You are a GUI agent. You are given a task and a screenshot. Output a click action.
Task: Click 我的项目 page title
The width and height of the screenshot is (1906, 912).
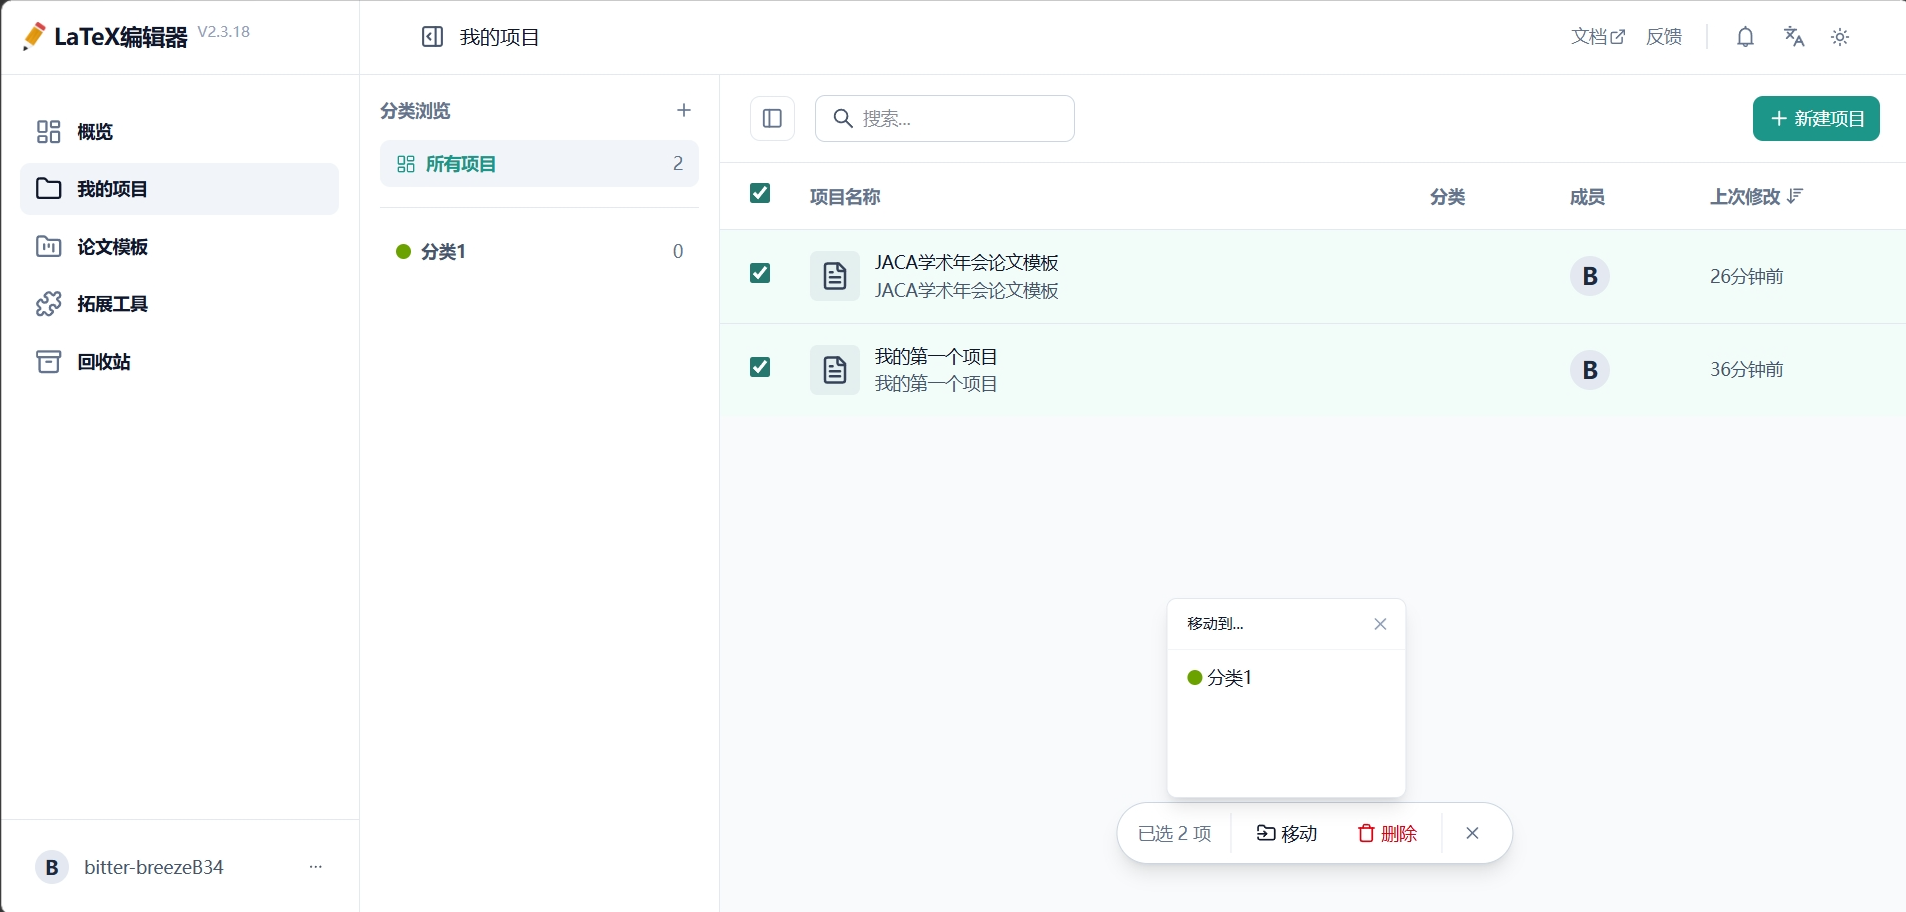coord(499,37)
